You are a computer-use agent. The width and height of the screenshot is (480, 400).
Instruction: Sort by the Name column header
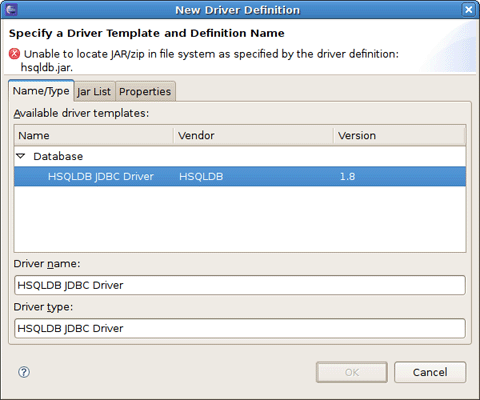[94, 136]
